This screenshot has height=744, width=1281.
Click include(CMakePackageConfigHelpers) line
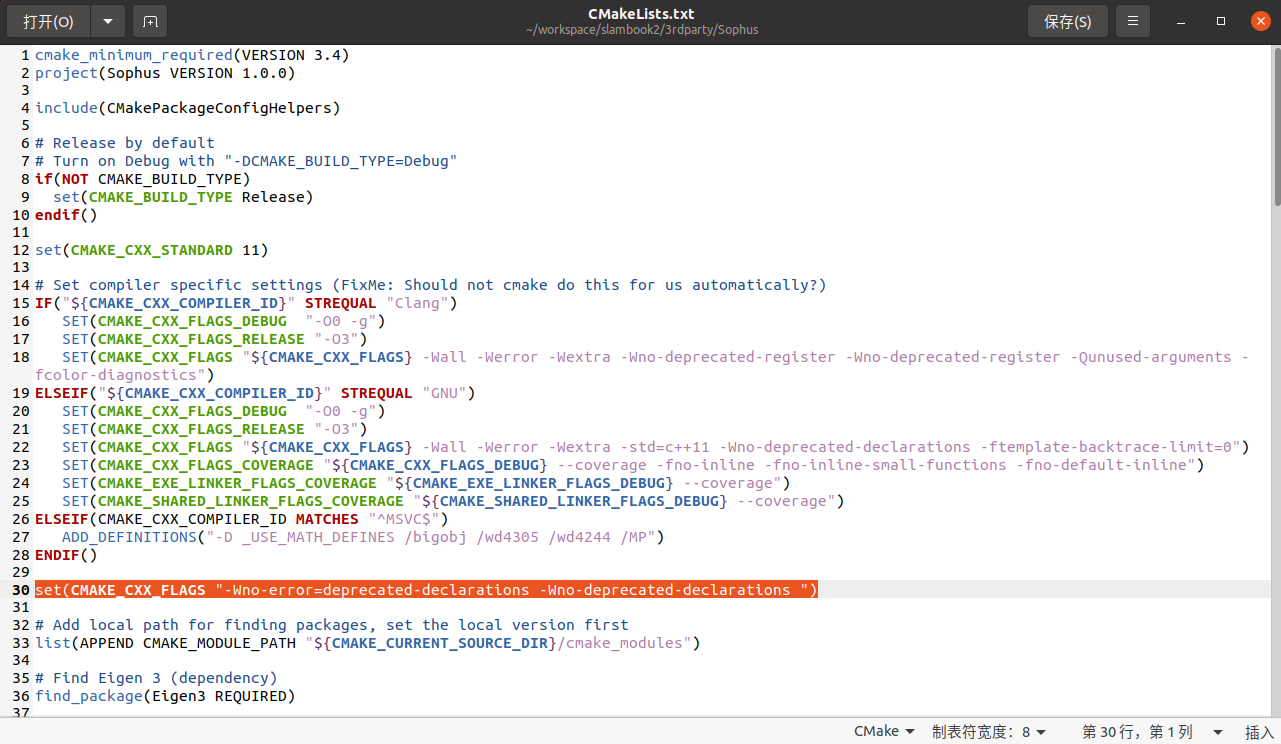click(188, 107)
